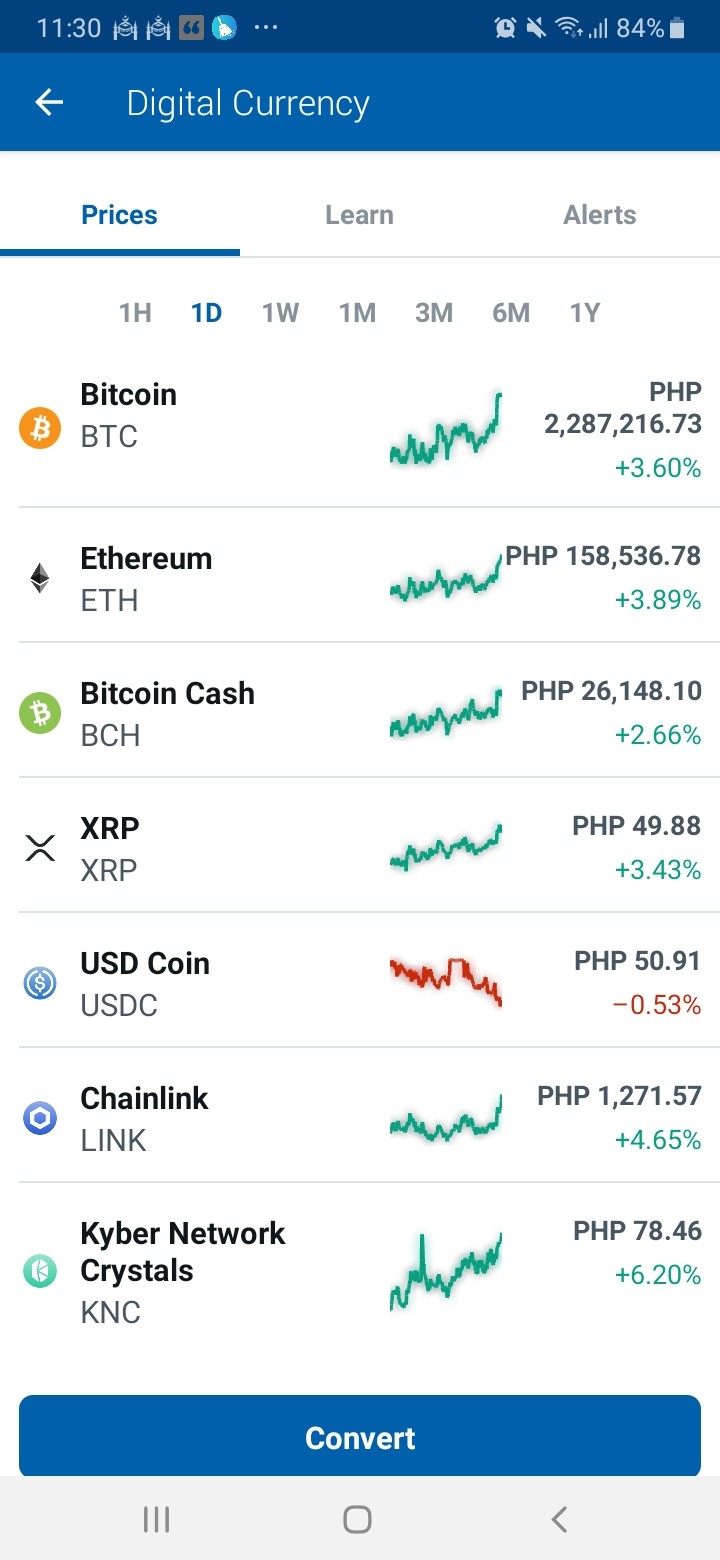Select the 1H time range

[x=135, y=313]
